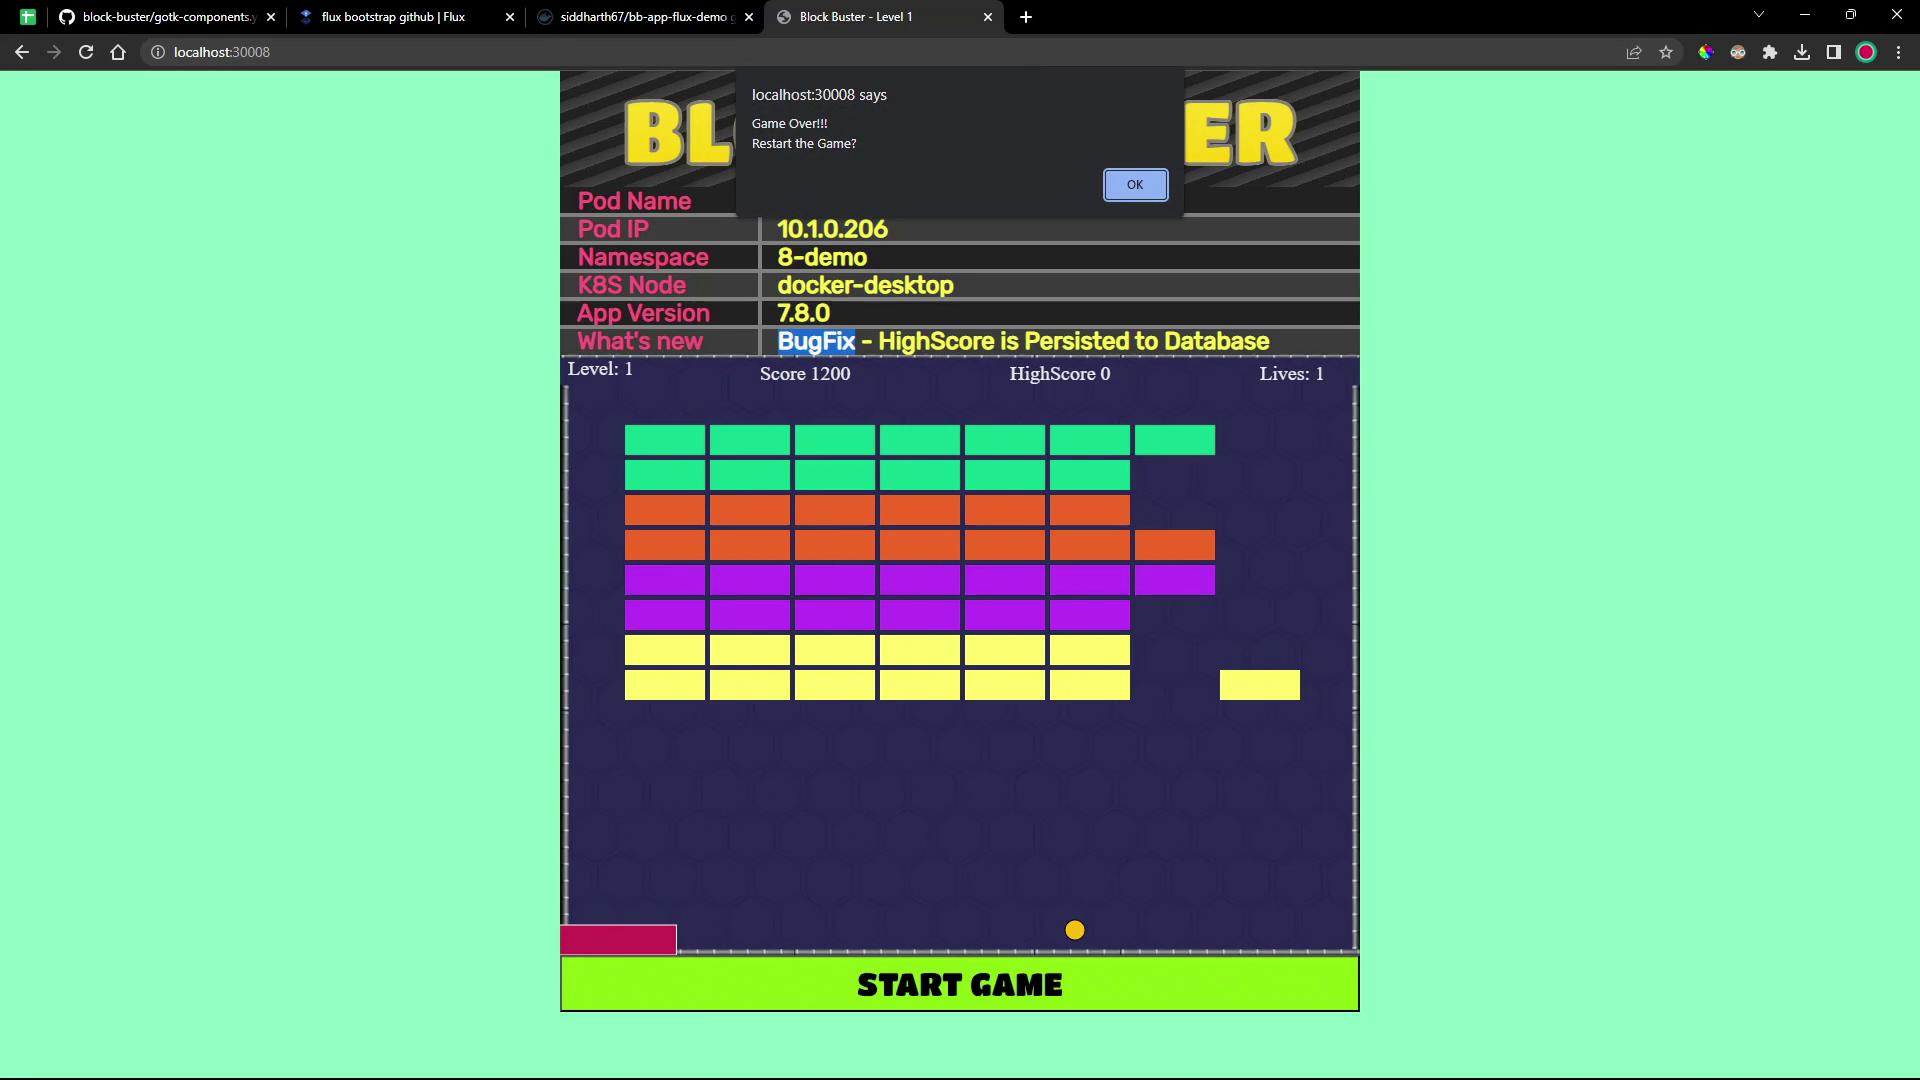Open Chrome three-dot menu
This screenshot has height=1080, width=1920.
click(x=1898, y=52)
